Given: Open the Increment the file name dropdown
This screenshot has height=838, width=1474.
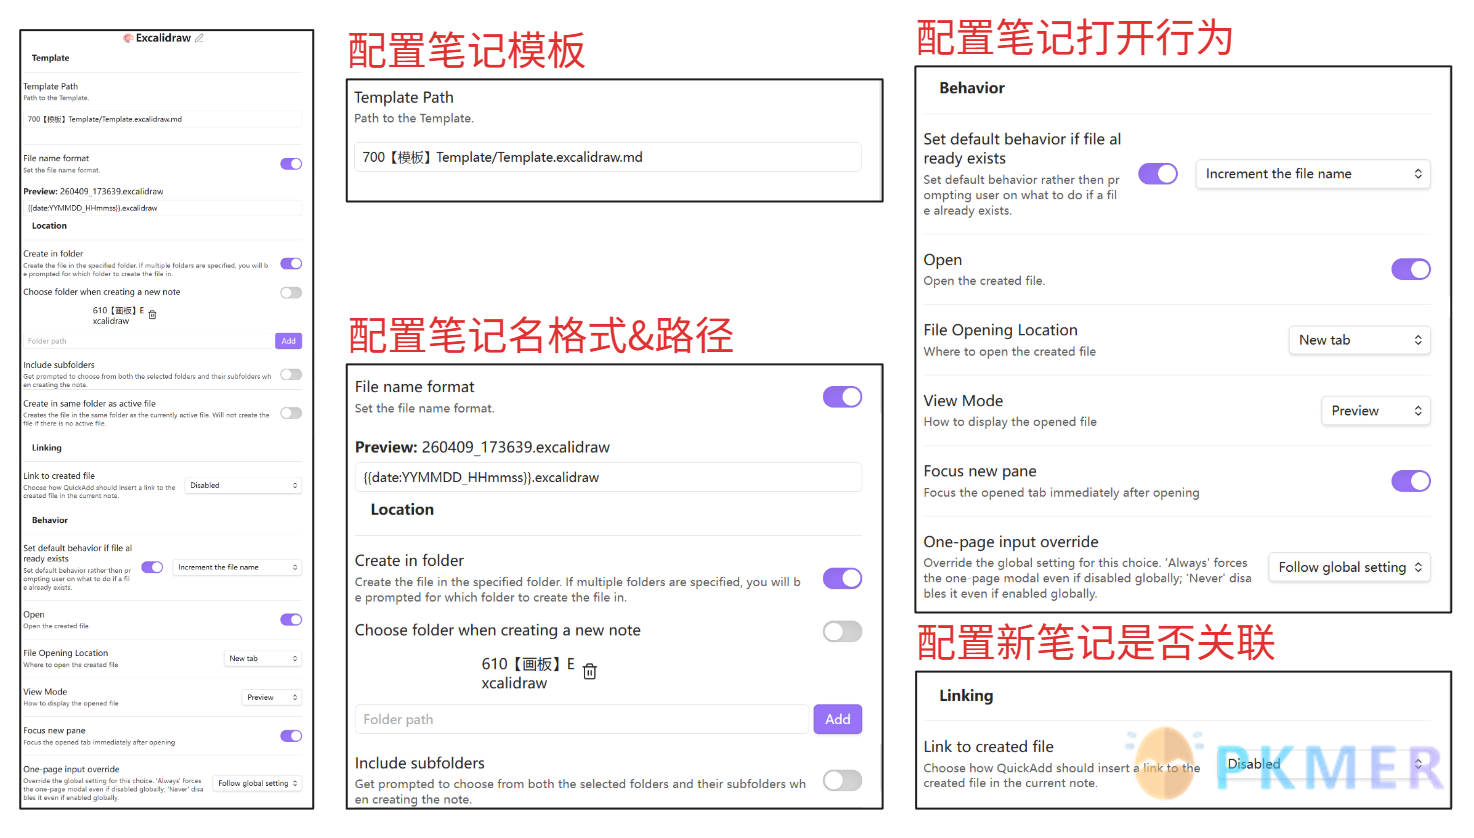Looking at the screenshot, I should point(1312,174).
